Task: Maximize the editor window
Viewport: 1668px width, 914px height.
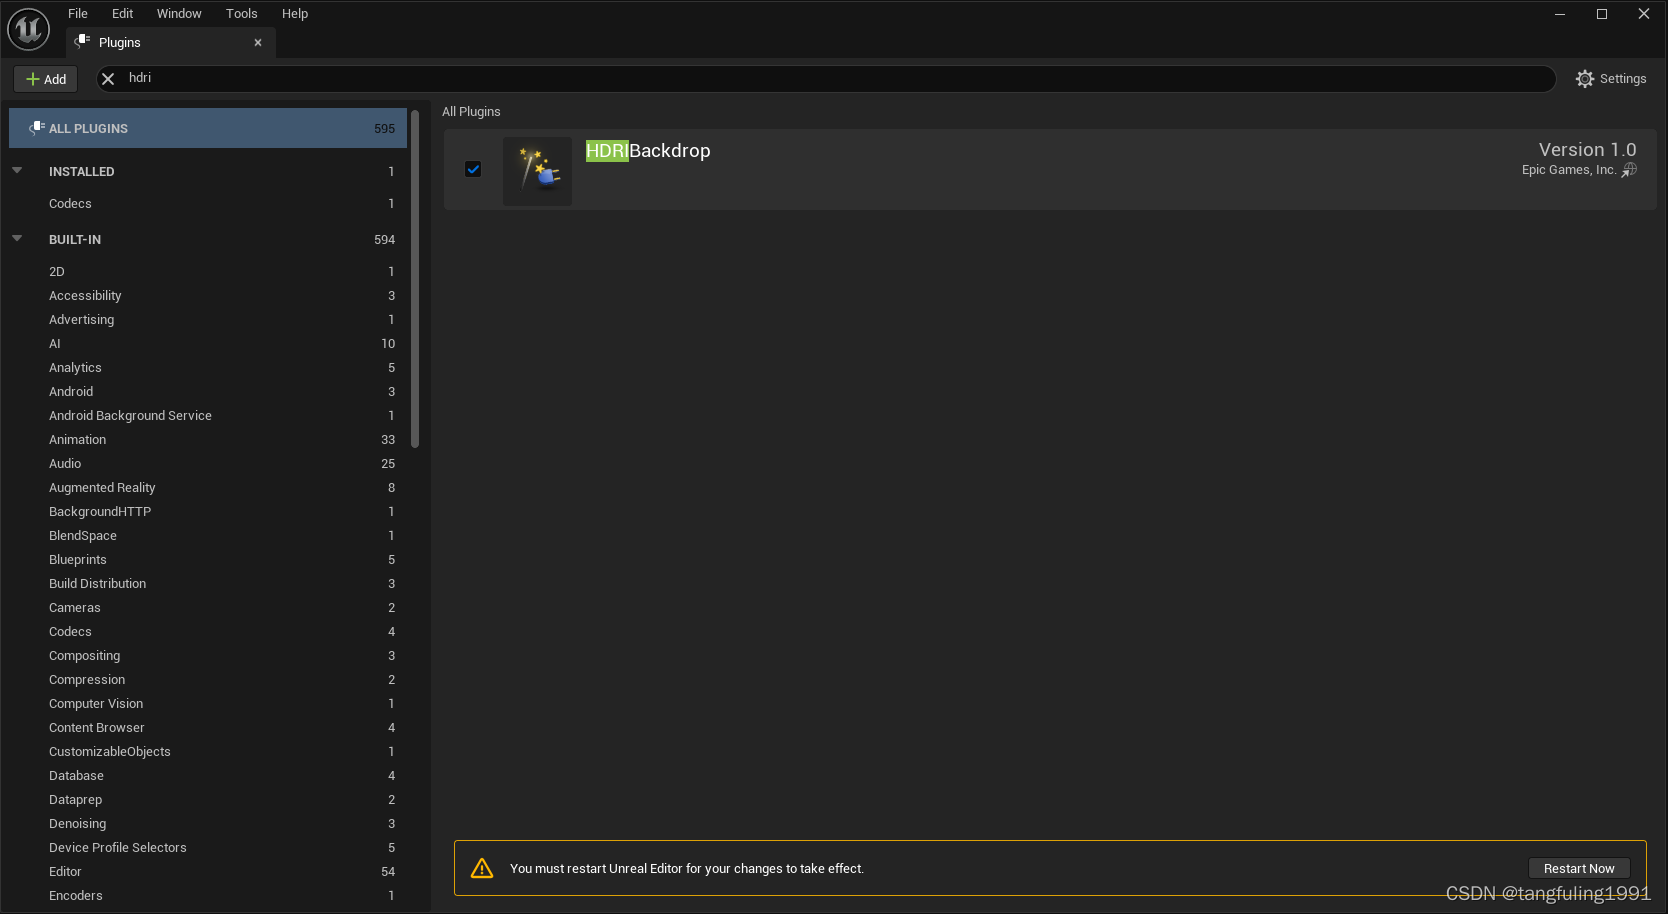Action: pos(1602,14)
